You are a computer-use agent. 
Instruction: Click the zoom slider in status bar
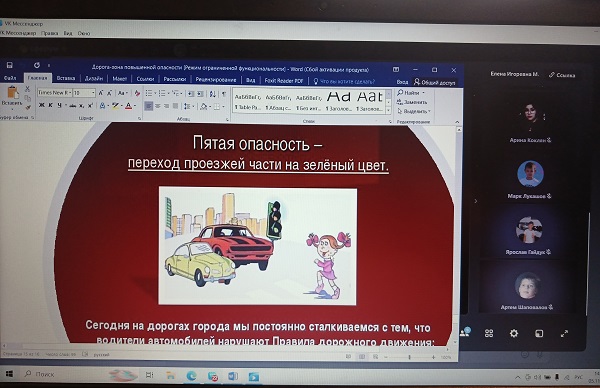click(409, 357)
